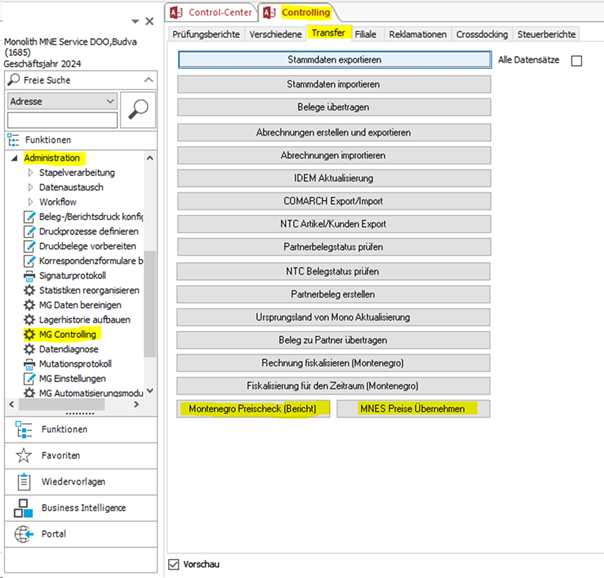Viewport: 604px width, 578px height.
Task: Open the Business Intelligence icon
Action: tap(24, 508)
